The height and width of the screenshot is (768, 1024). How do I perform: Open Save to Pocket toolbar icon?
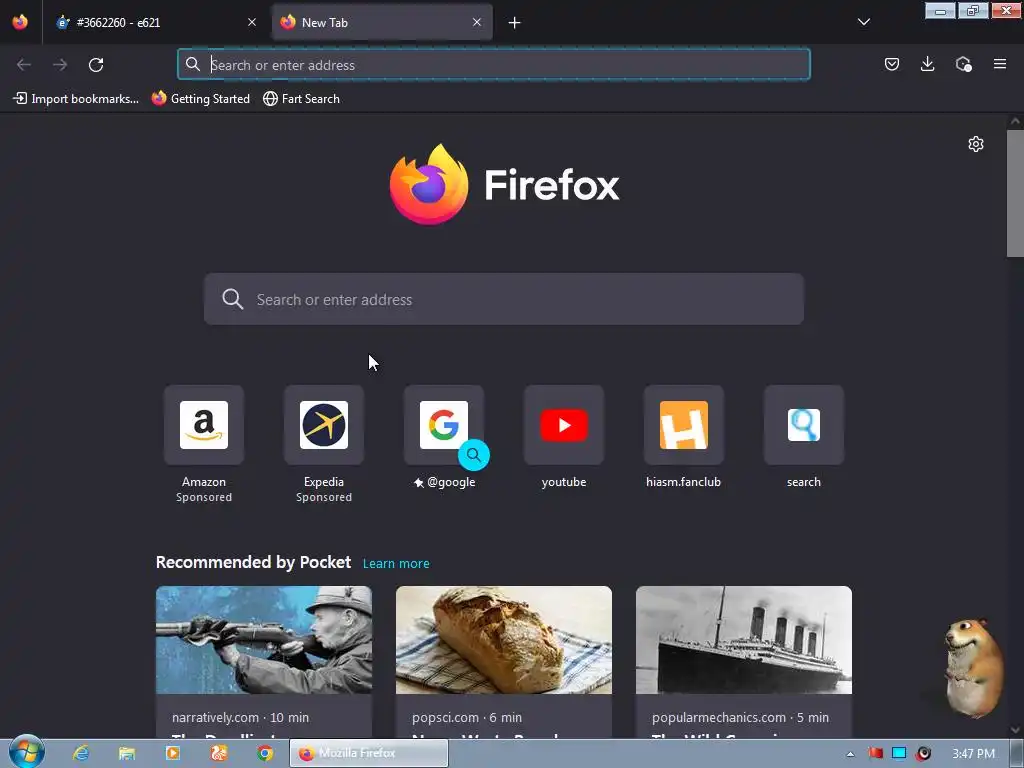[x=891, y=64]
